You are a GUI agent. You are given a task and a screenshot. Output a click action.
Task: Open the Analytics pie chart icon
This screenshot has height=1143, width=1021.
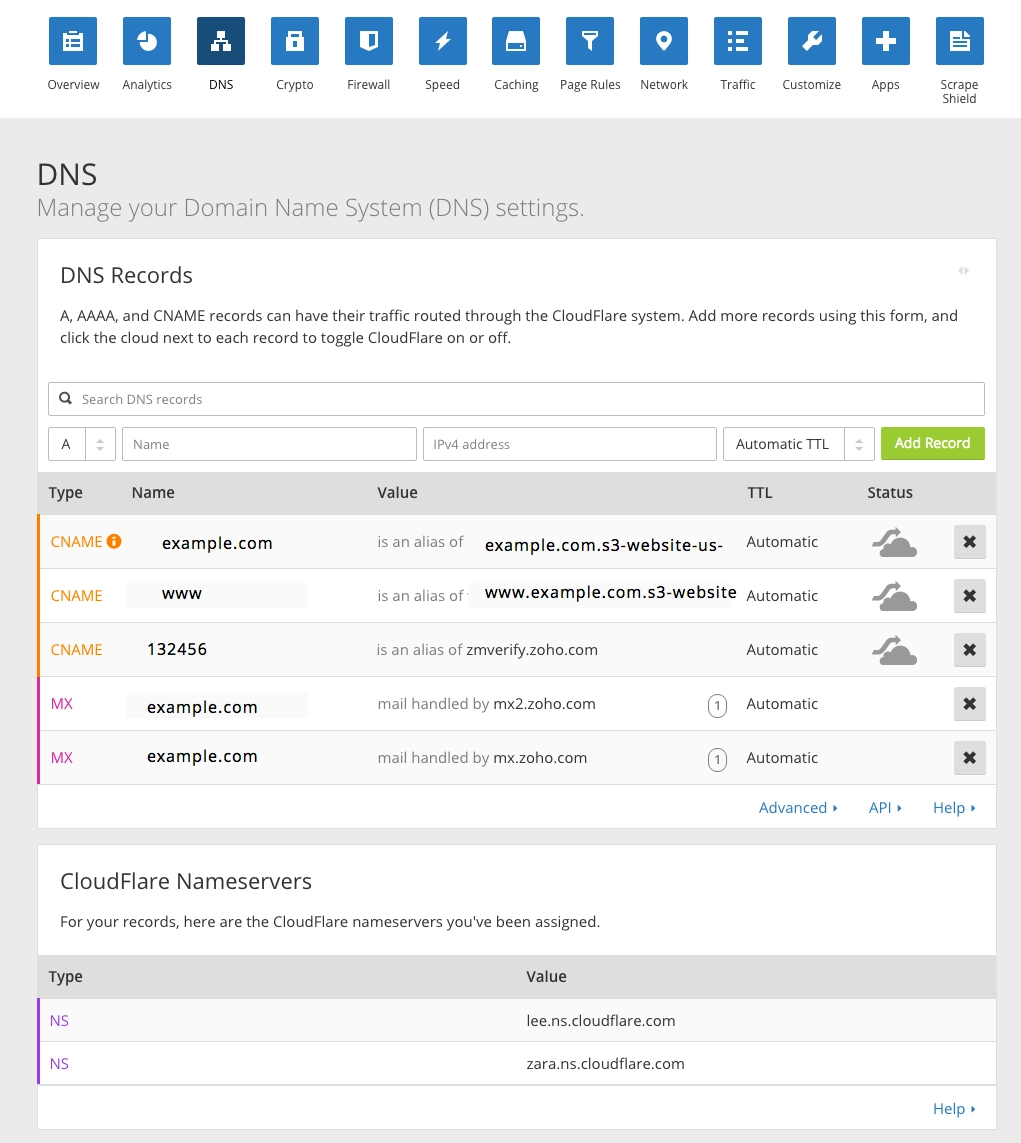tap(146, 41)
